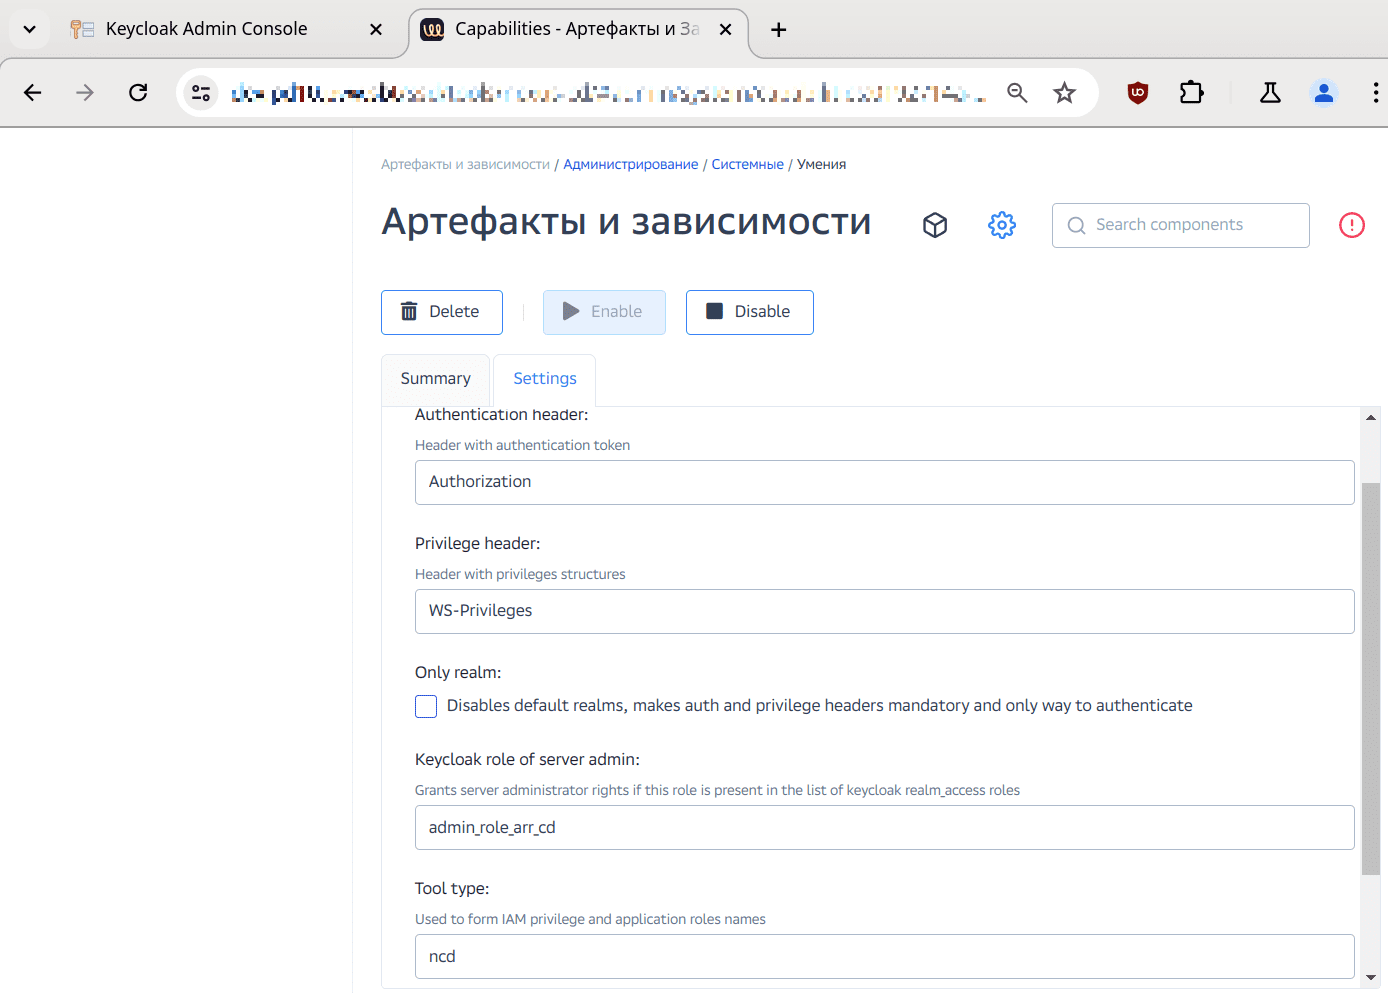The height and width of the screenshot is (993, 1388).
Task: Bookmark this page with star icon
Action: (1064, 93)
